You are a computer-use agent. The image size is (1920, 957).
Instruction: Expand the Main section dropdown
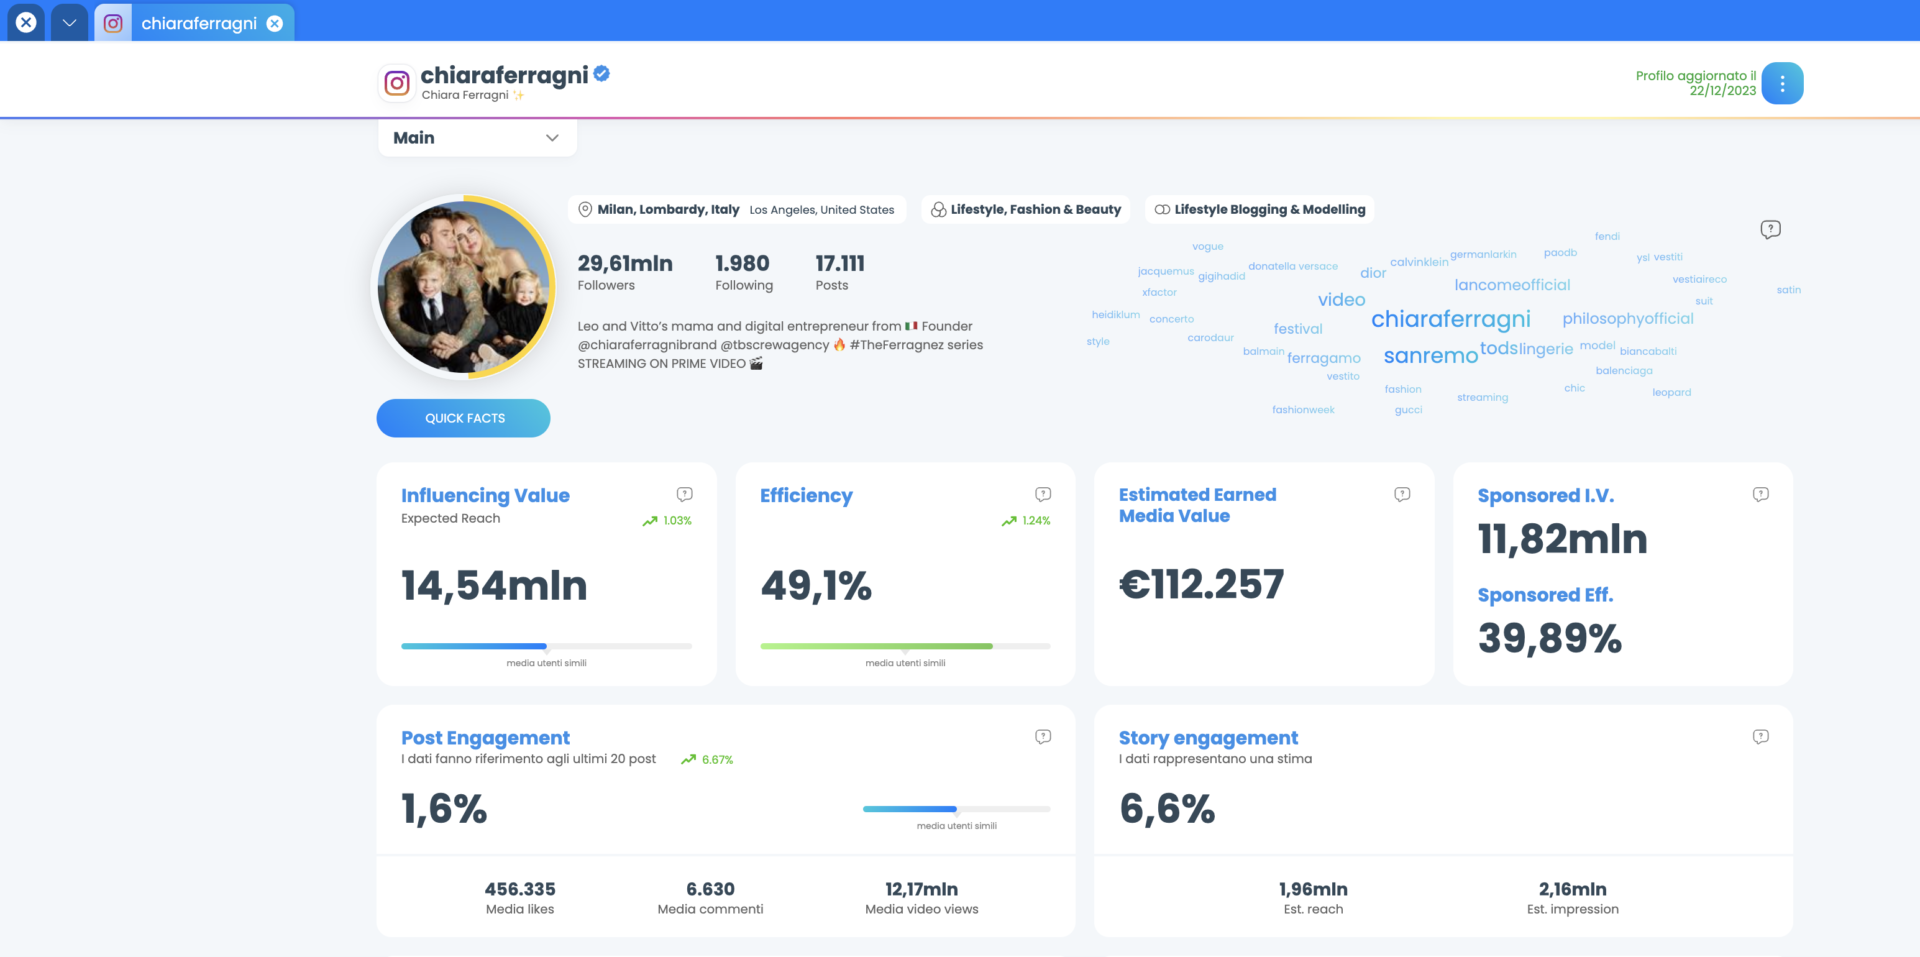pos(477,138)
